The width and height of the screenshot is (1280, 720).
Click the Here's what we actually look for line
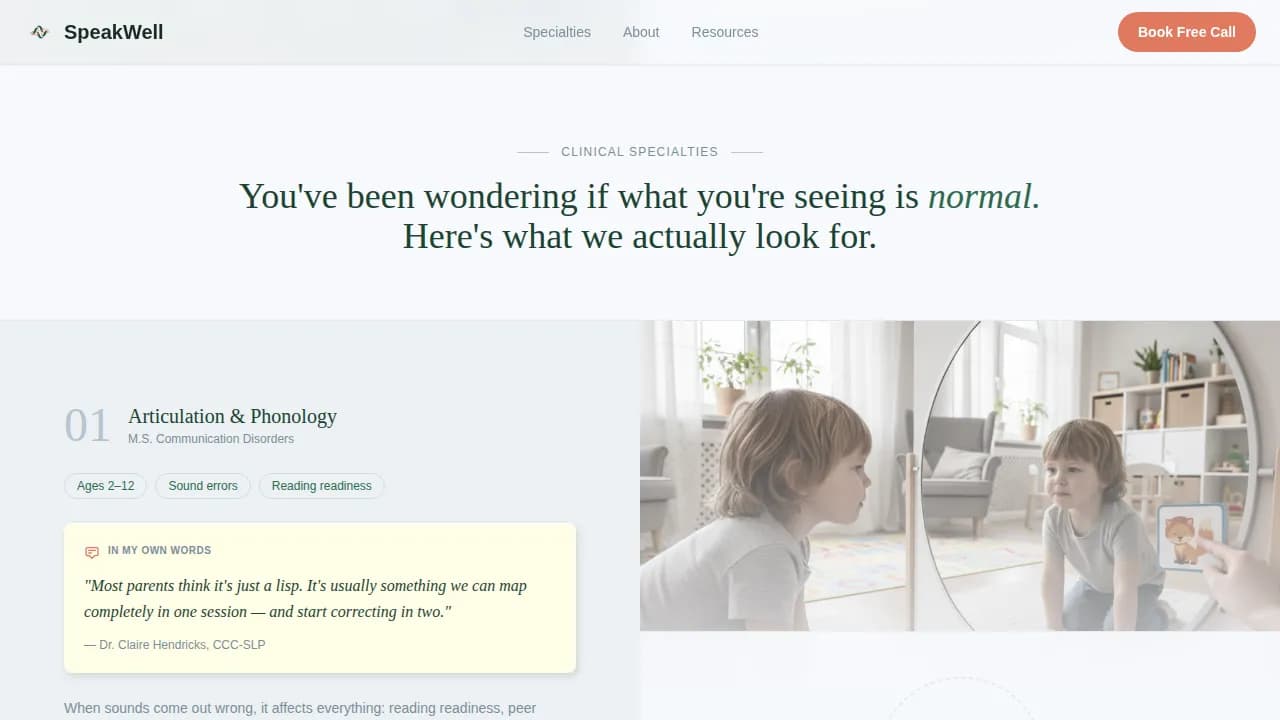(x=640, y=237)
